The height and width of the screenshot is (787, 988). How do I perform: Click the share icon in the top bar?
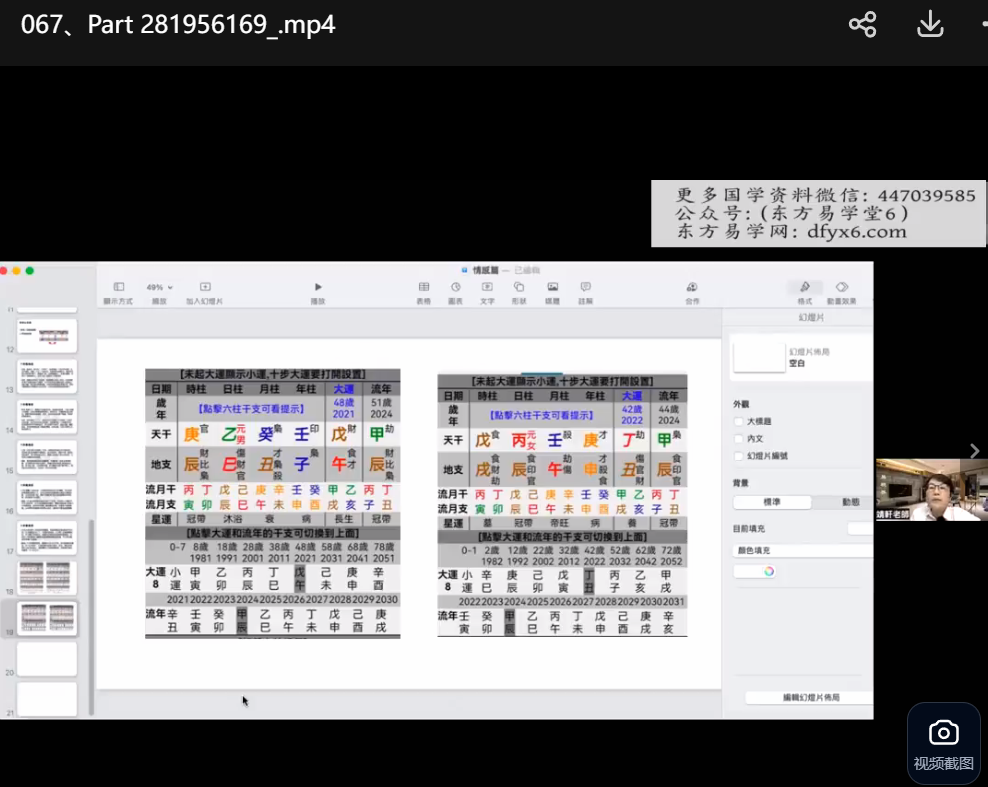862,25
